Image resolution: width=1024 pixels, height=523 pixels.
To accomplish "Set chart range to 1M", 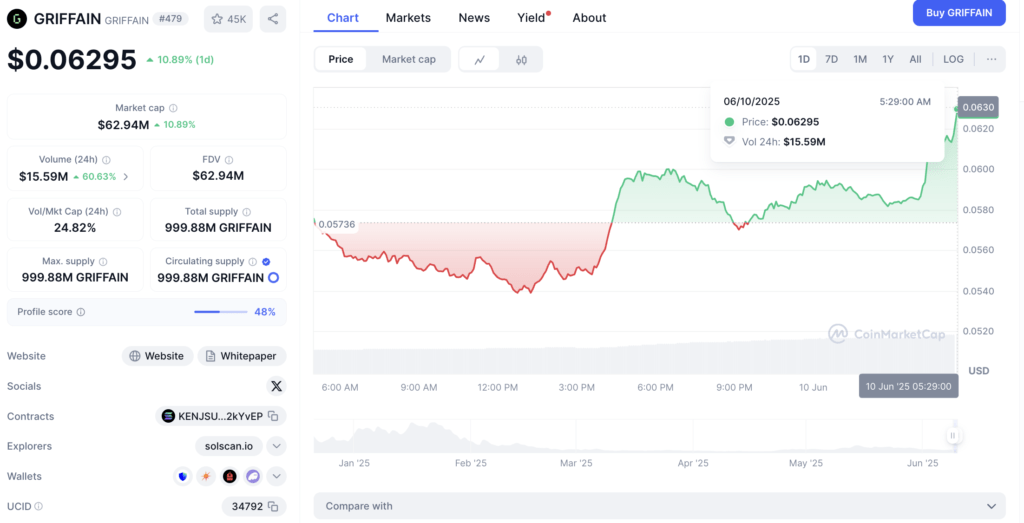I will pyautogui.click(x=860, y=59).
